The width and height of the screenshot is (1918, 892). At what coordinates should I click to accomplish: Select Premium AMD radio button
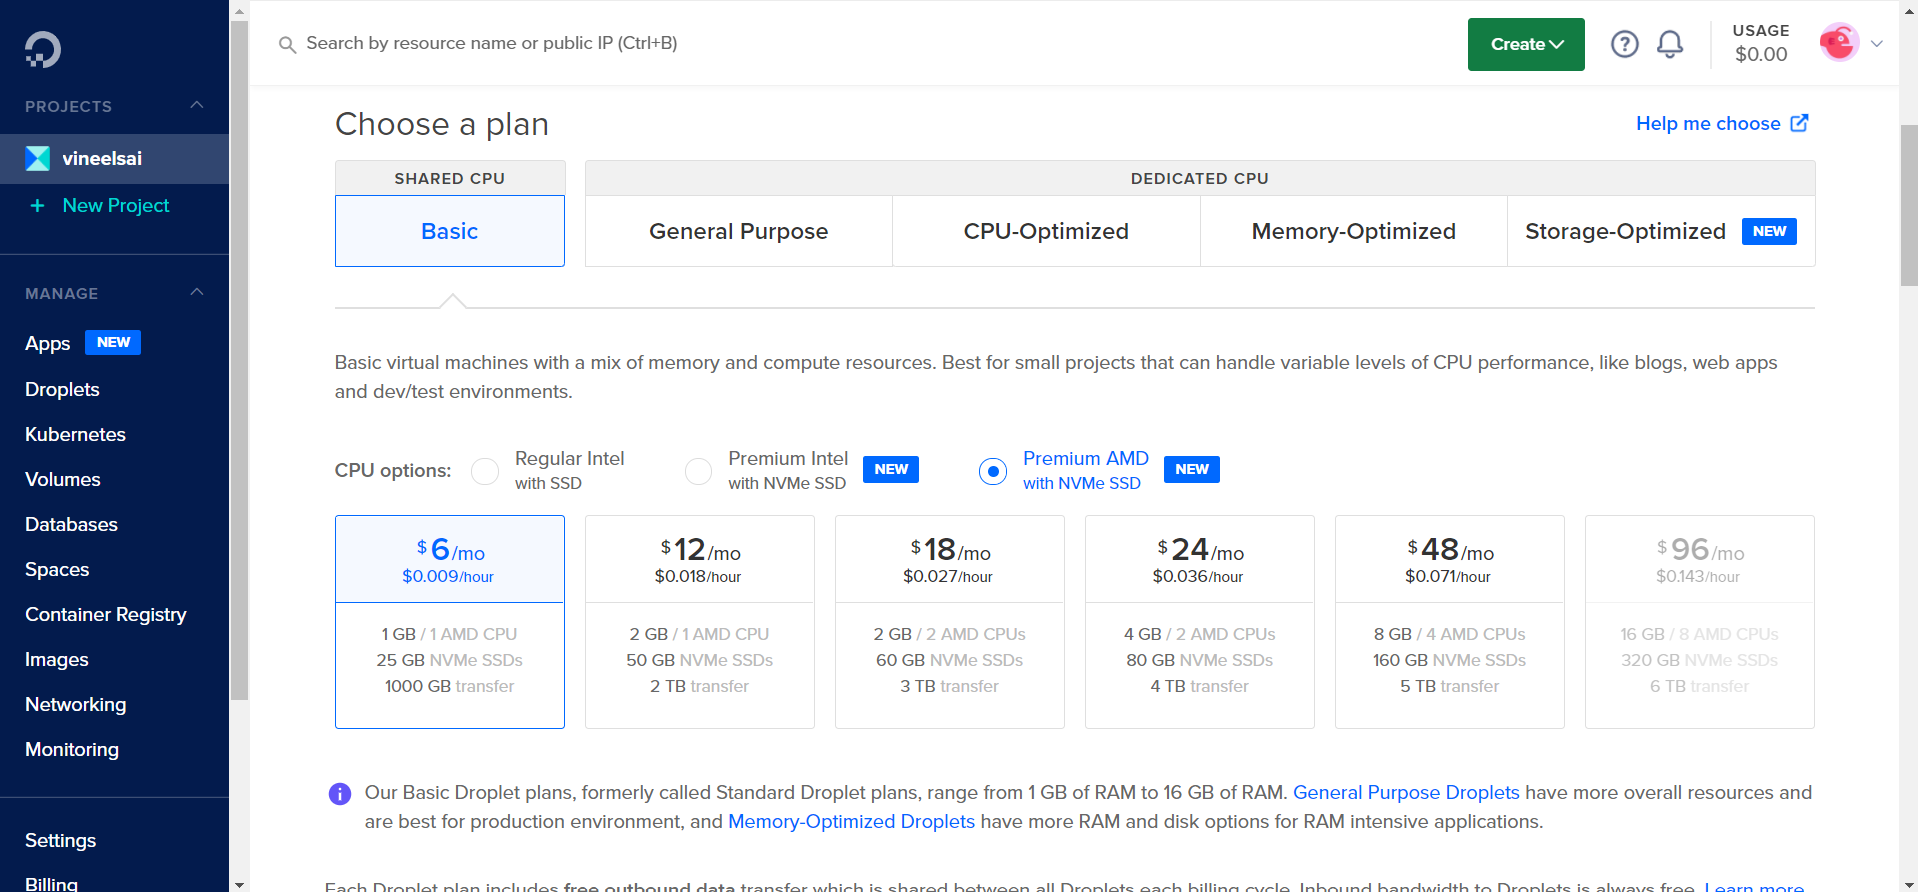(x=992, y=471)
